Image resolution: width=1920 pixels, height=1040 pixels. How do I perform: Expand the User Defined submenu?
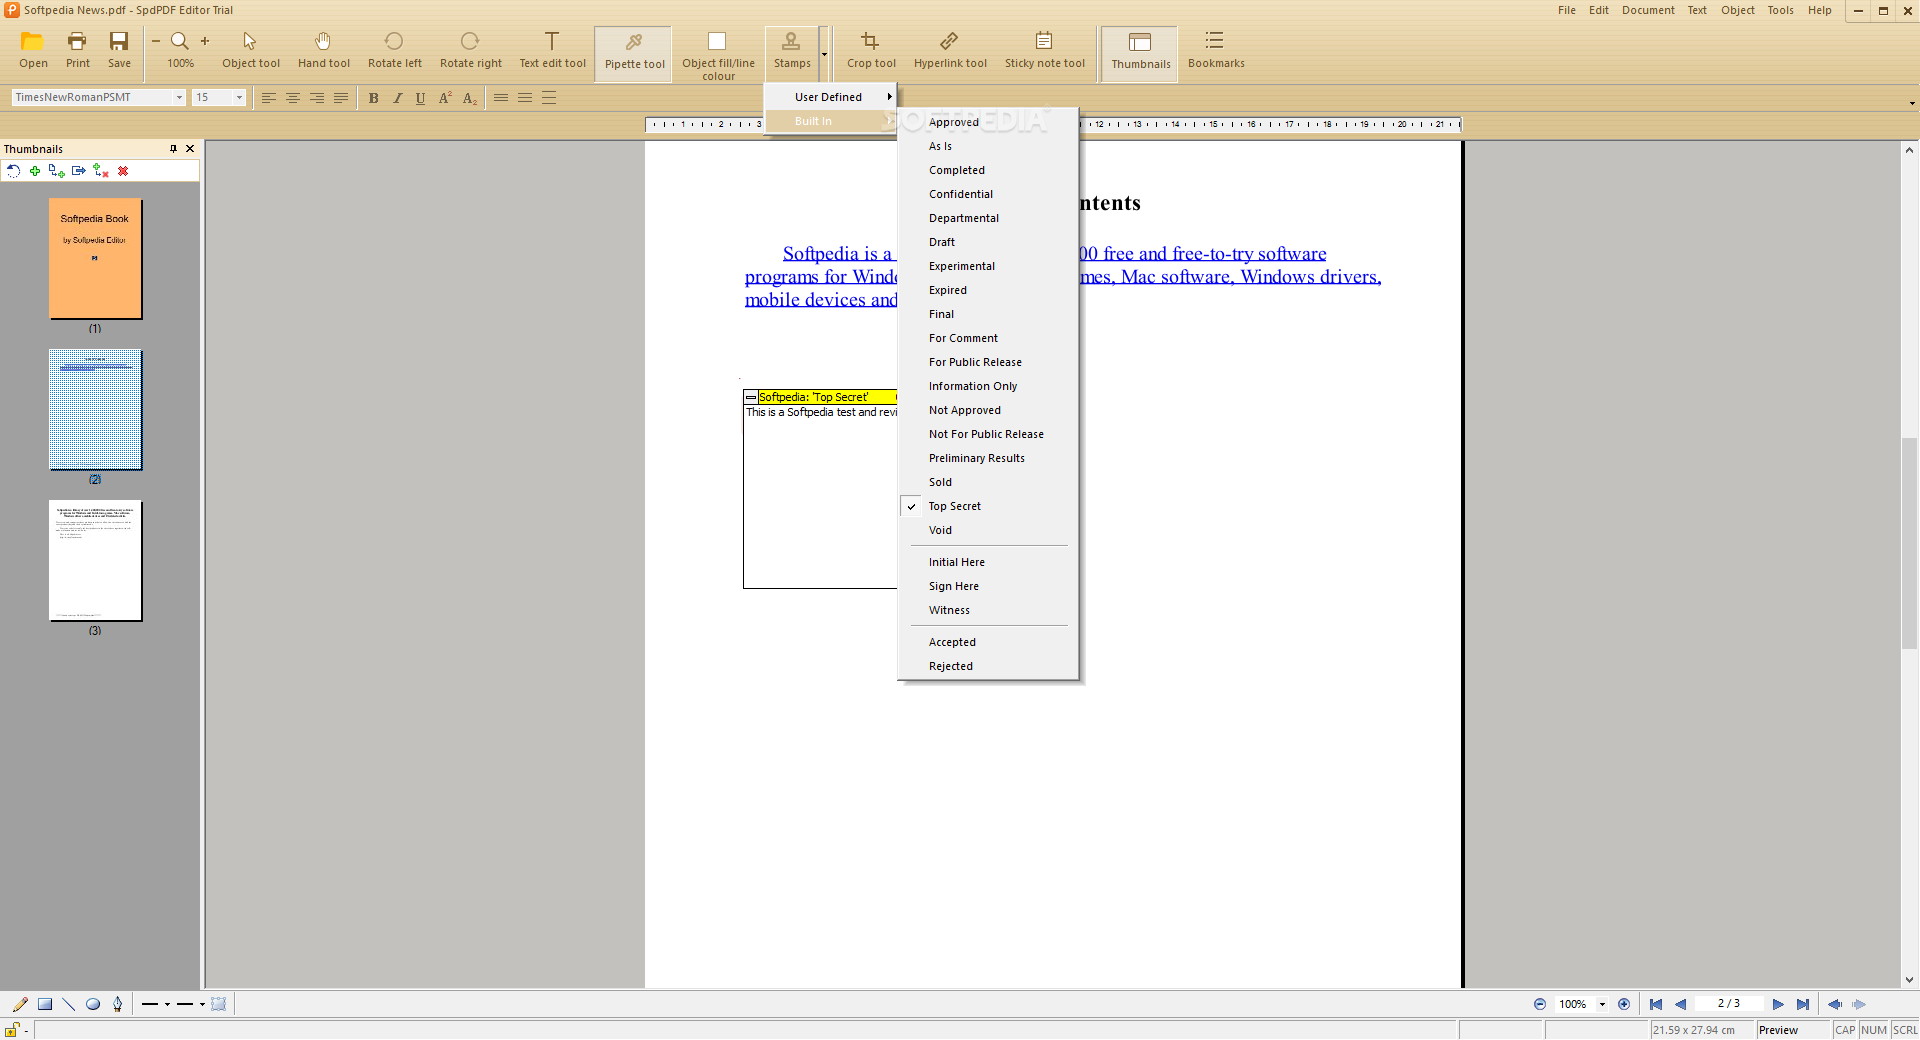830,97
